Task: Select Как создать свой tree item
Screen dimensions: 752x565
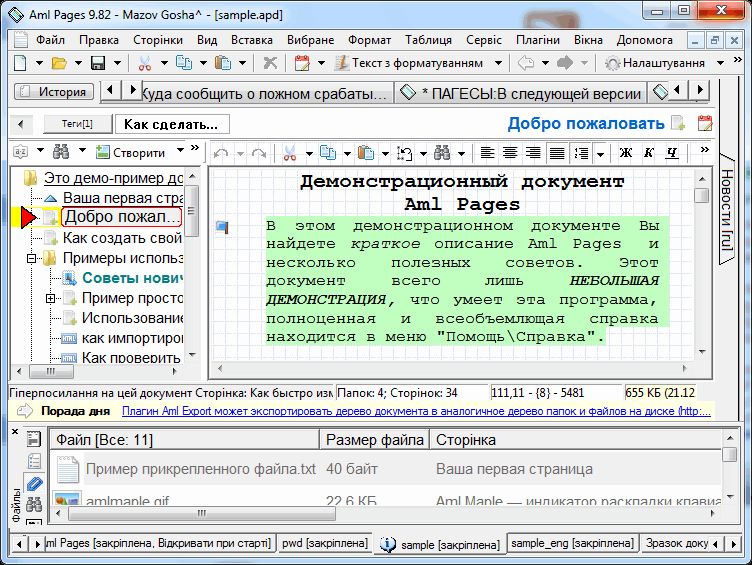Action: [x=123, y=238]
